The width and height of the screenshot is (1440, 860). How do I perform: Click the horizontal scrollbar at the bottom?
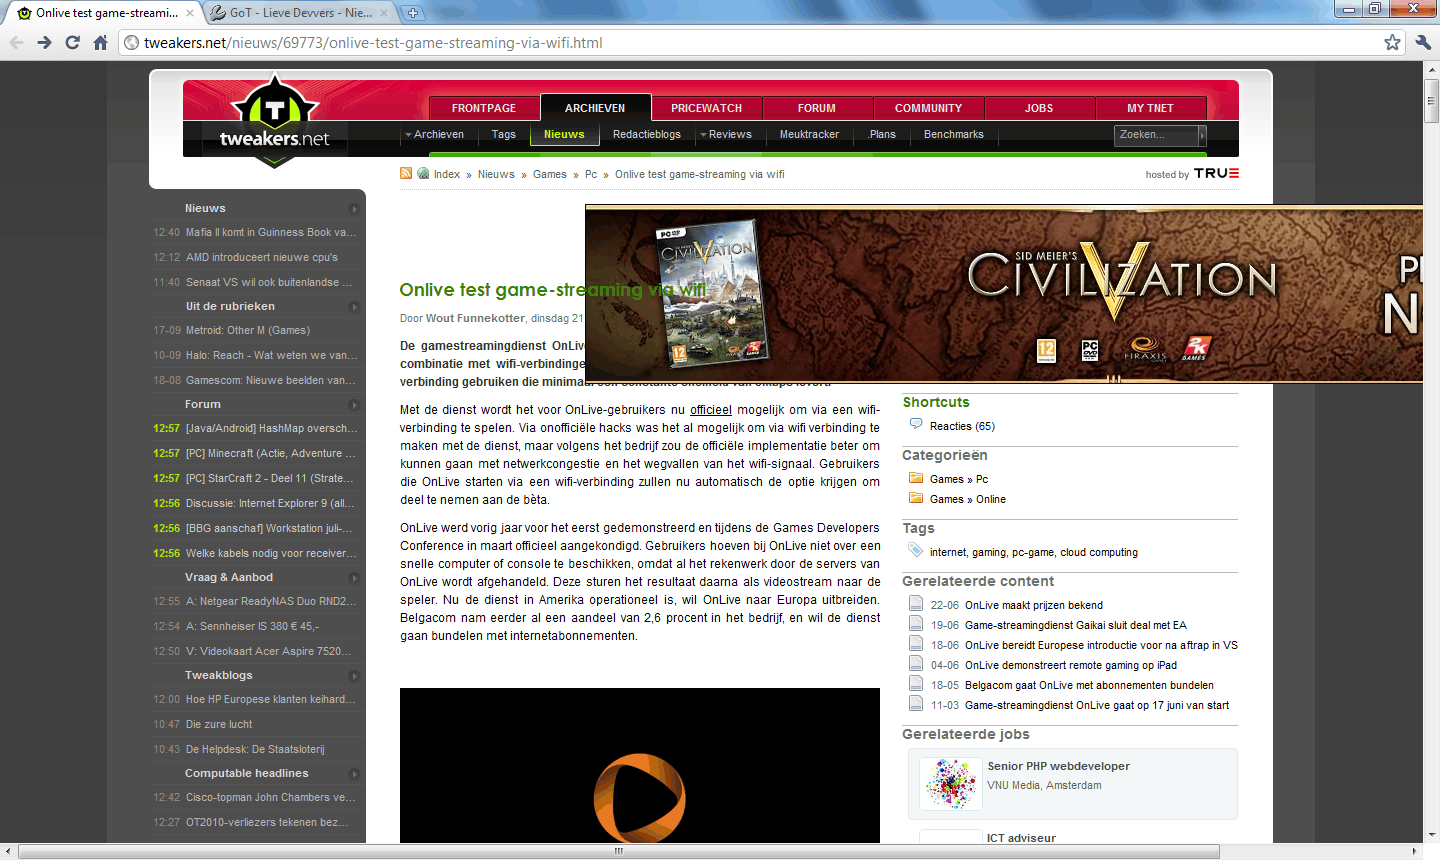coord(619,851)
